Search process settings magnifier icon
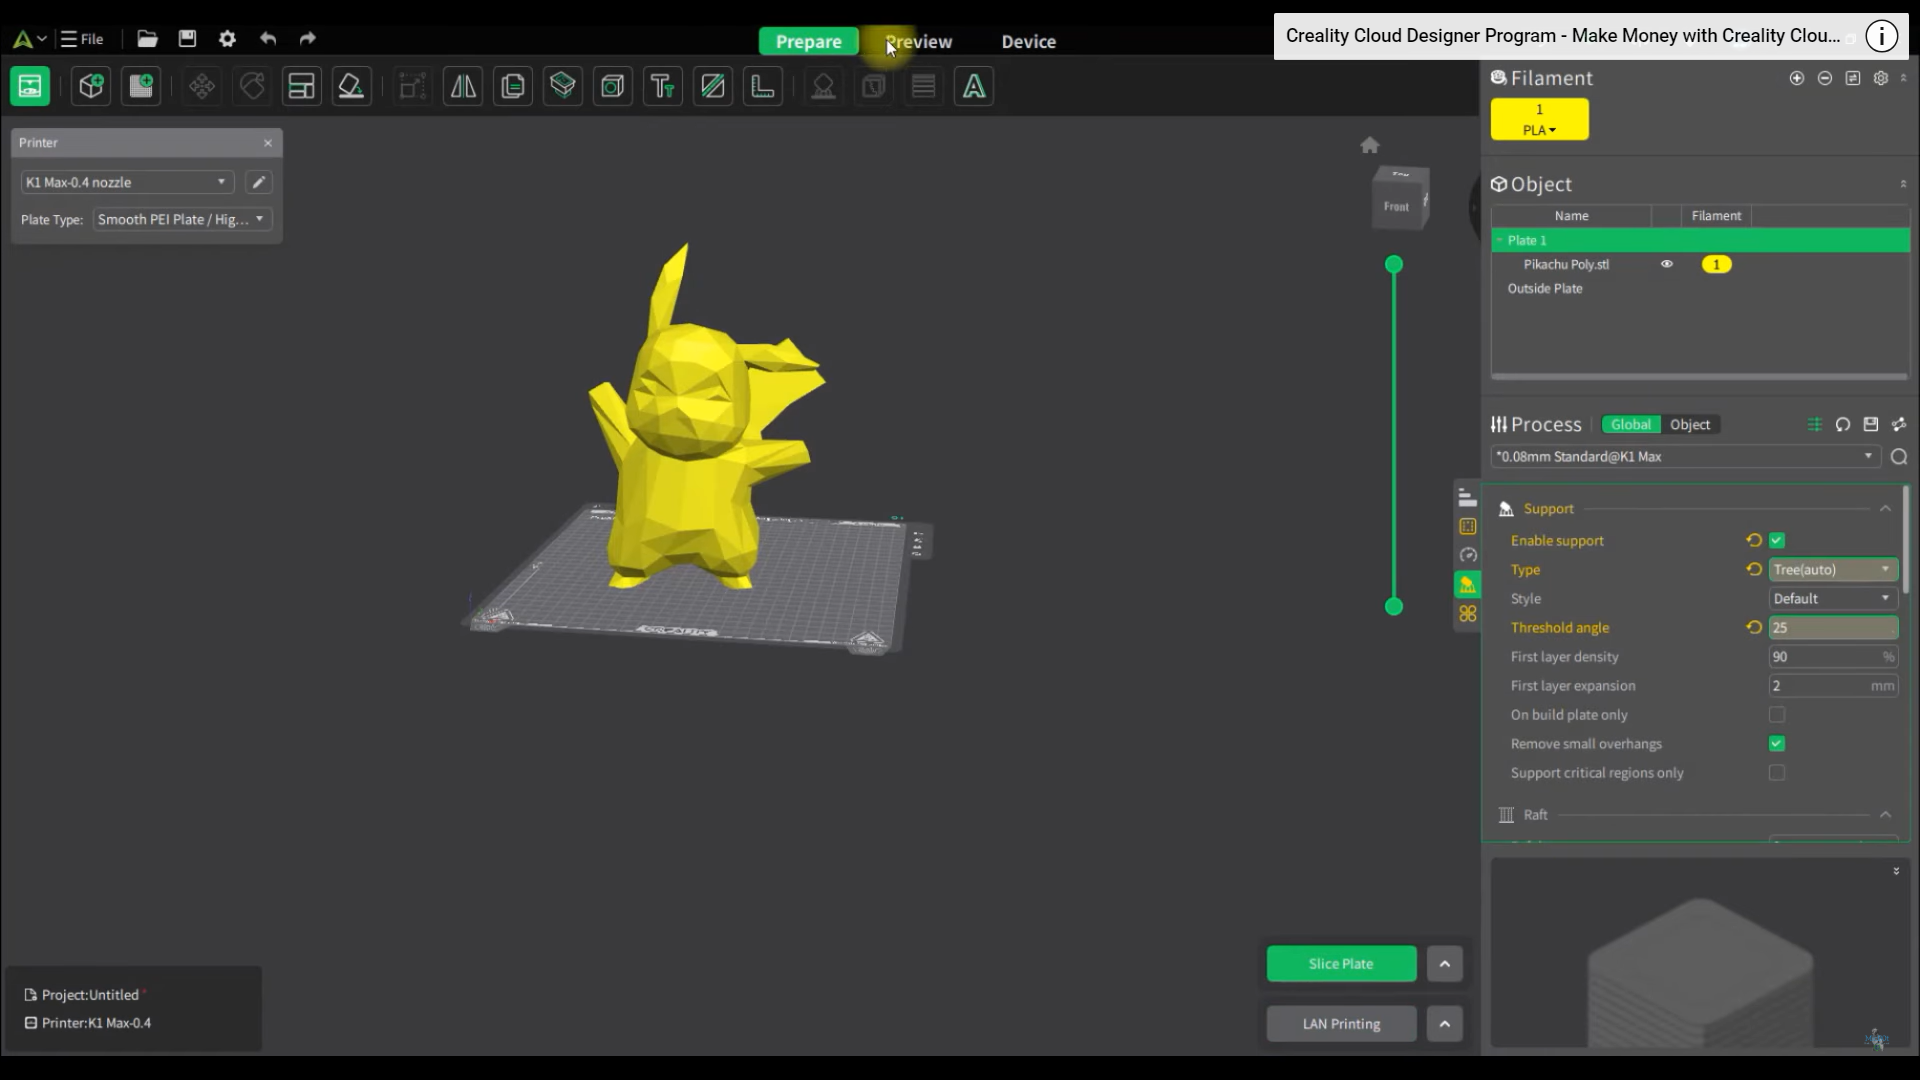The height and width of the screenshot is (1080, 1920). coord(1899,457)
